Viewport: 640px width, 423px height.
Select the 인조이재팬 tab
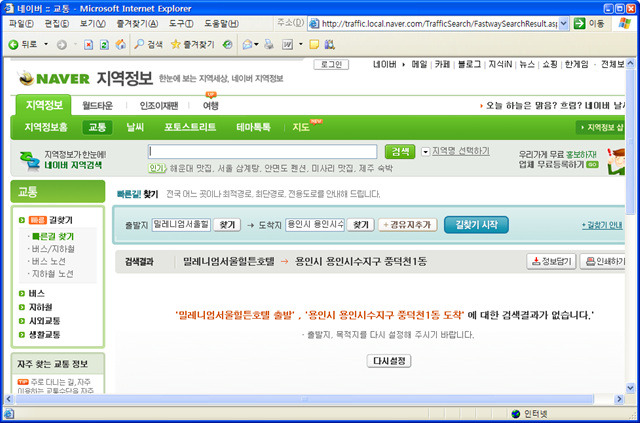point(159,106)
